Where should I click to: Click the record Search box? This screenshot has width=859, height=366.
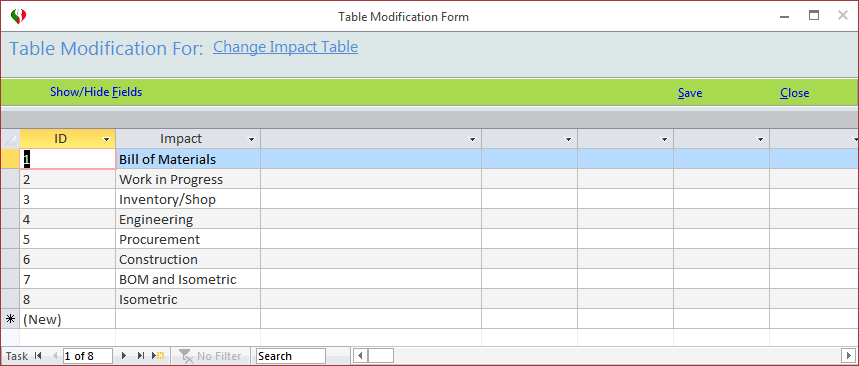[291, 356]
